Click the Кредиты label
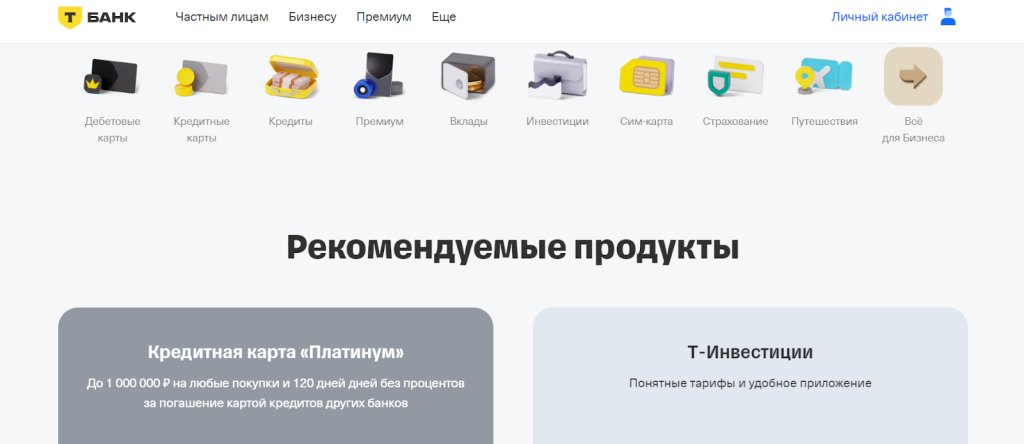This screenshot has height=444, width=1024. coord(291,121)
